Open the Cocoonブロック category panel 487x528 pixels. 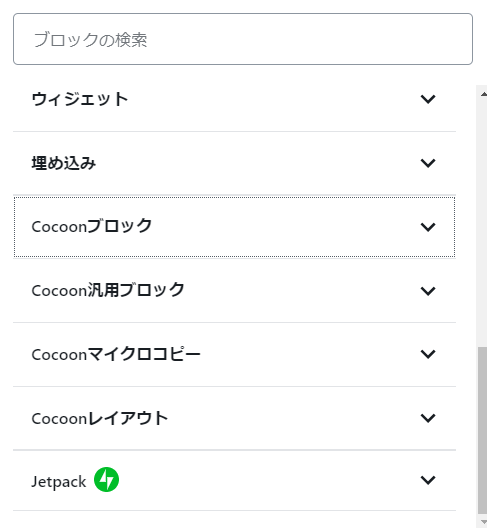click(92, 226)
